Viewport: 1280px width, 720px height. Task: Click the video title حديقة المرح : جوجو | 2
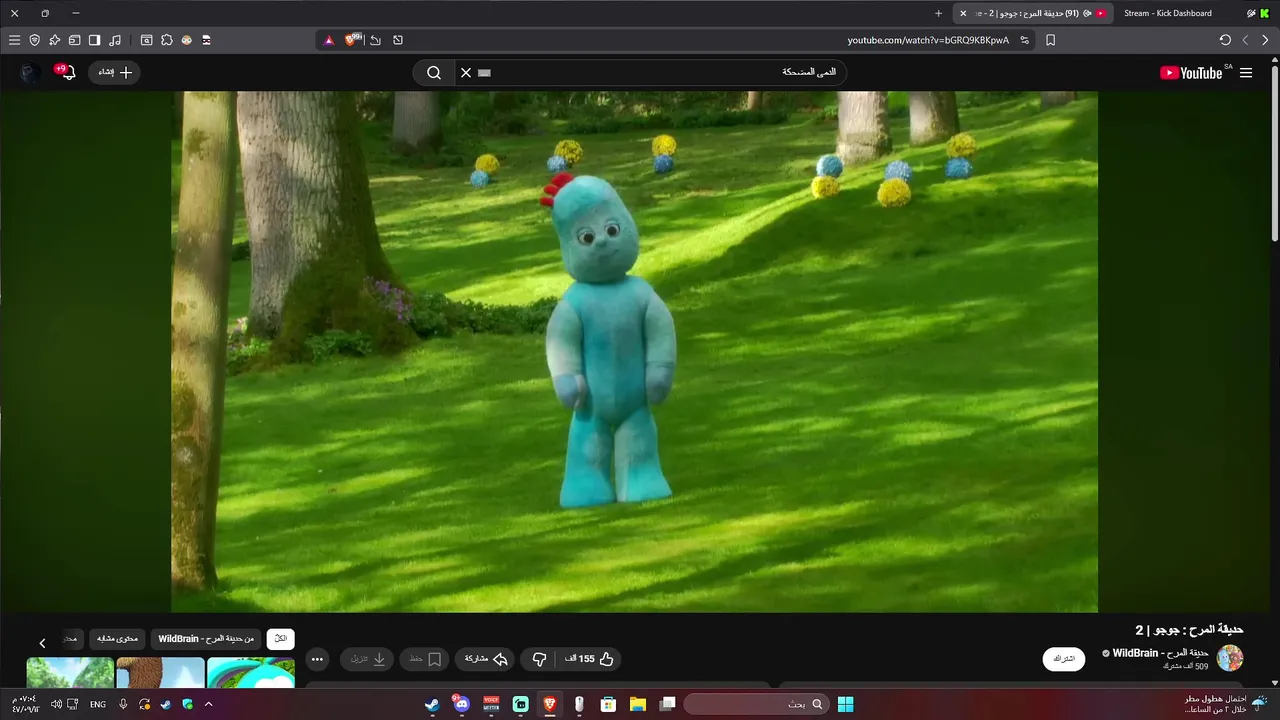tap(1189, 629)
